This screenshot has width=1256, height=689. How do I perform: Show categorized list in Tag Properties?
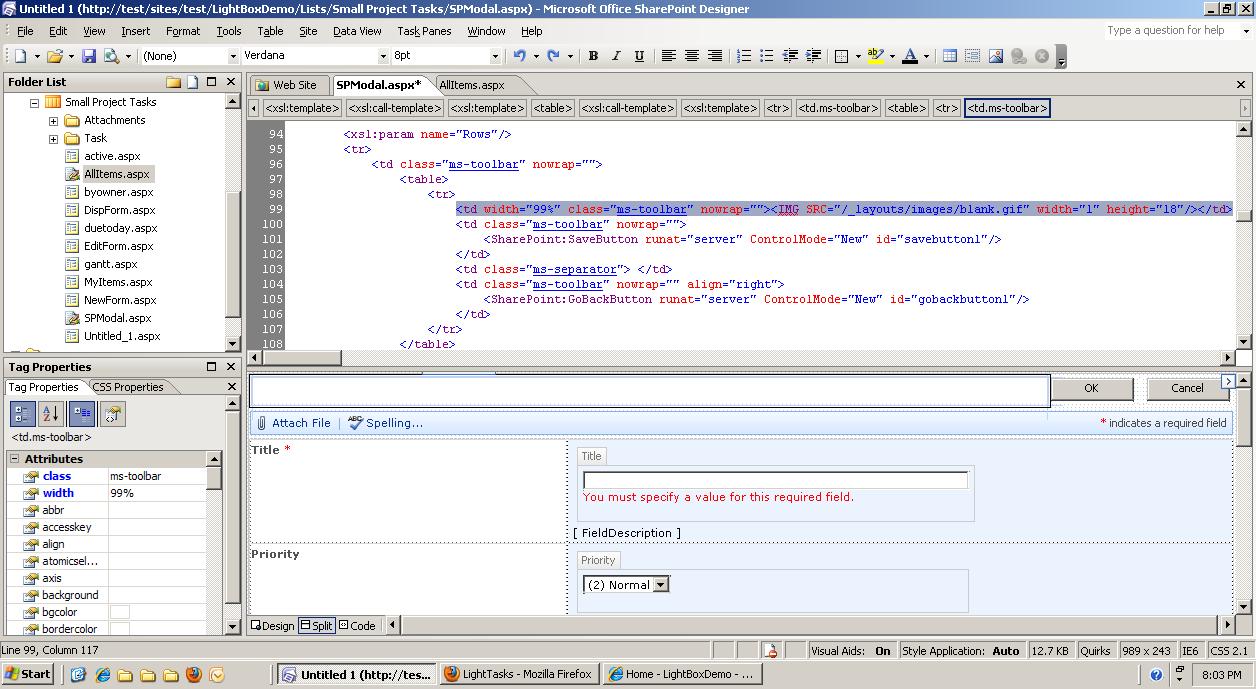[x=22, y=413]
